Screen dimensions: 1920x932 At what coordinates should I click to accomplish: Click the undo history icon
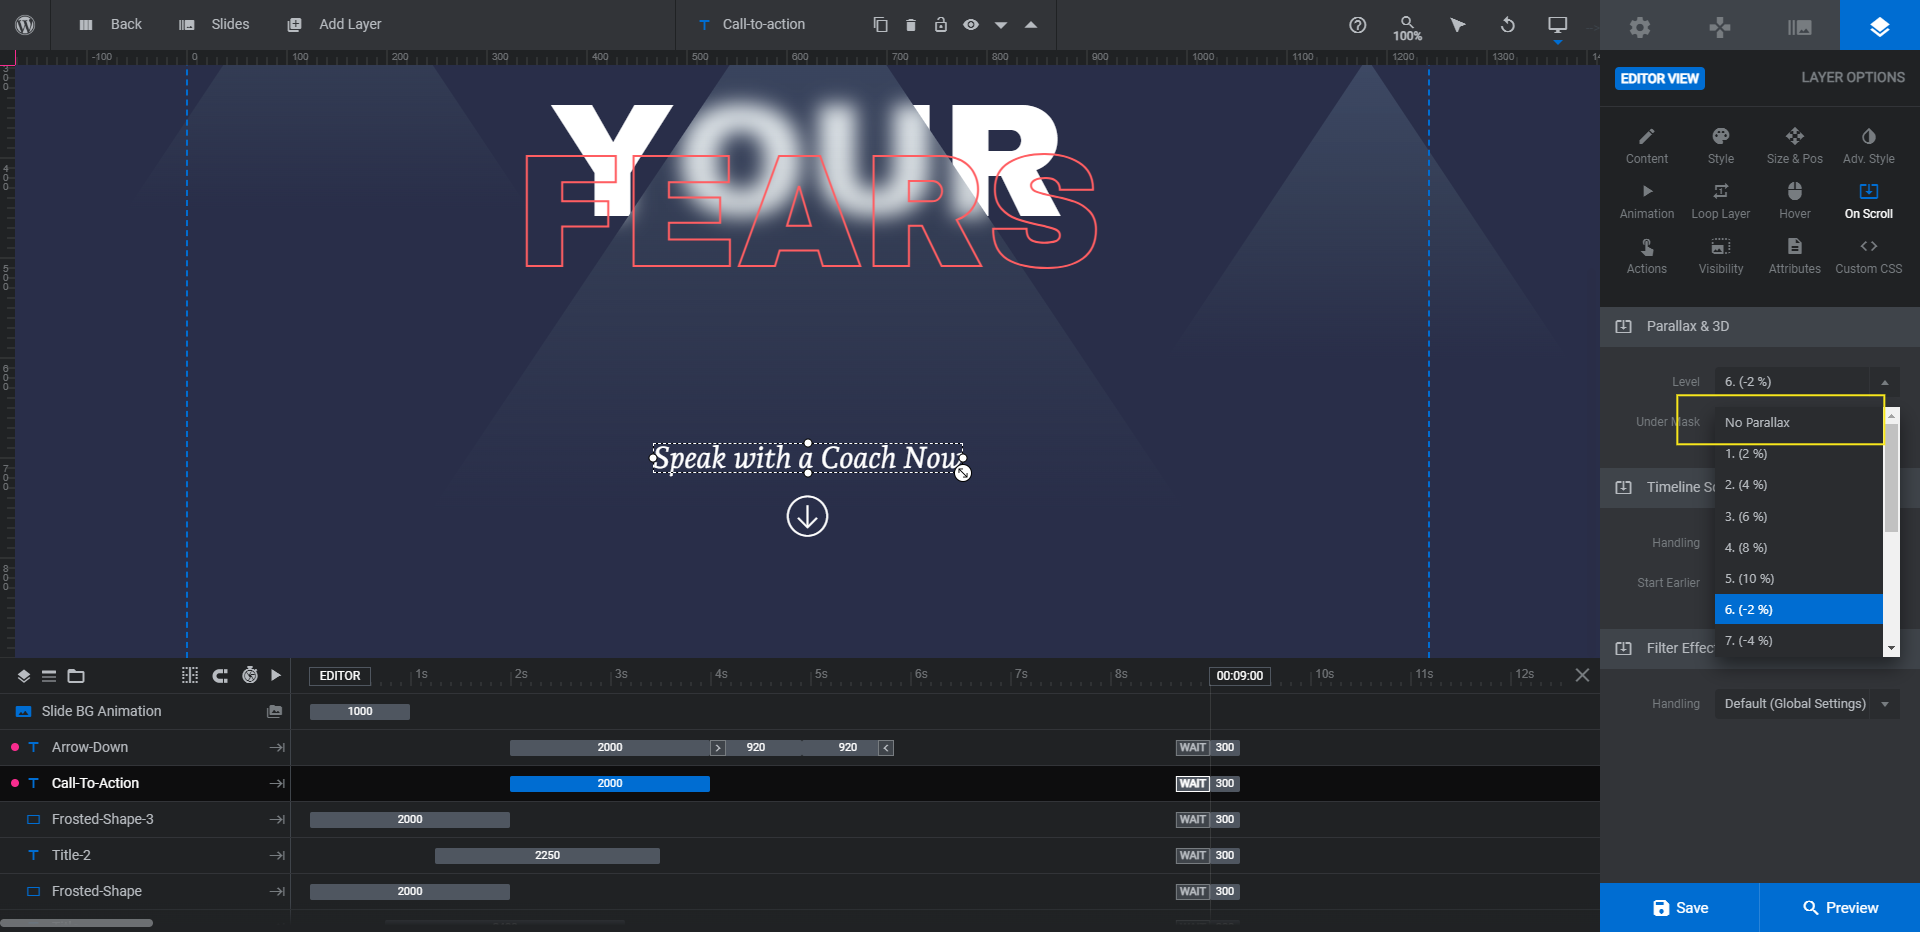pos(1507,25)
